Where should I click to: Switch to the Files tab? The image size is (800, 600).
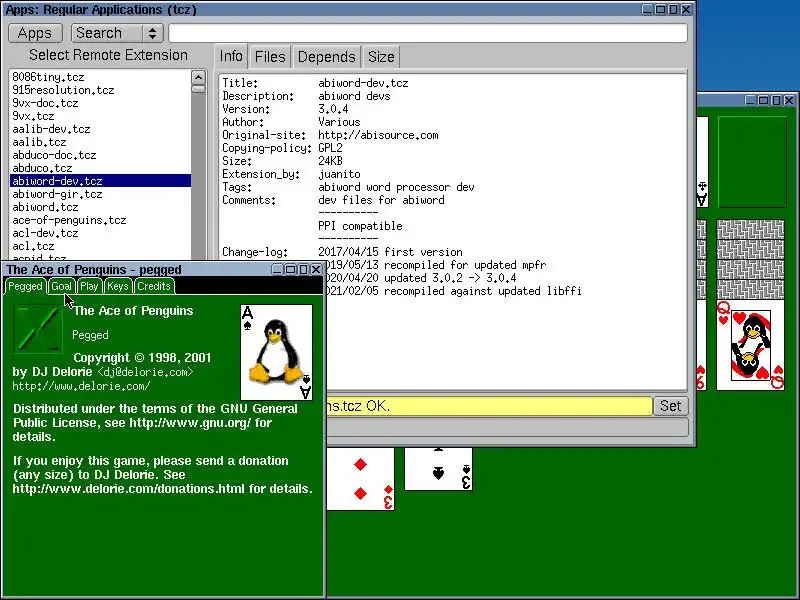pyautogui.click(x=270, y=57)
